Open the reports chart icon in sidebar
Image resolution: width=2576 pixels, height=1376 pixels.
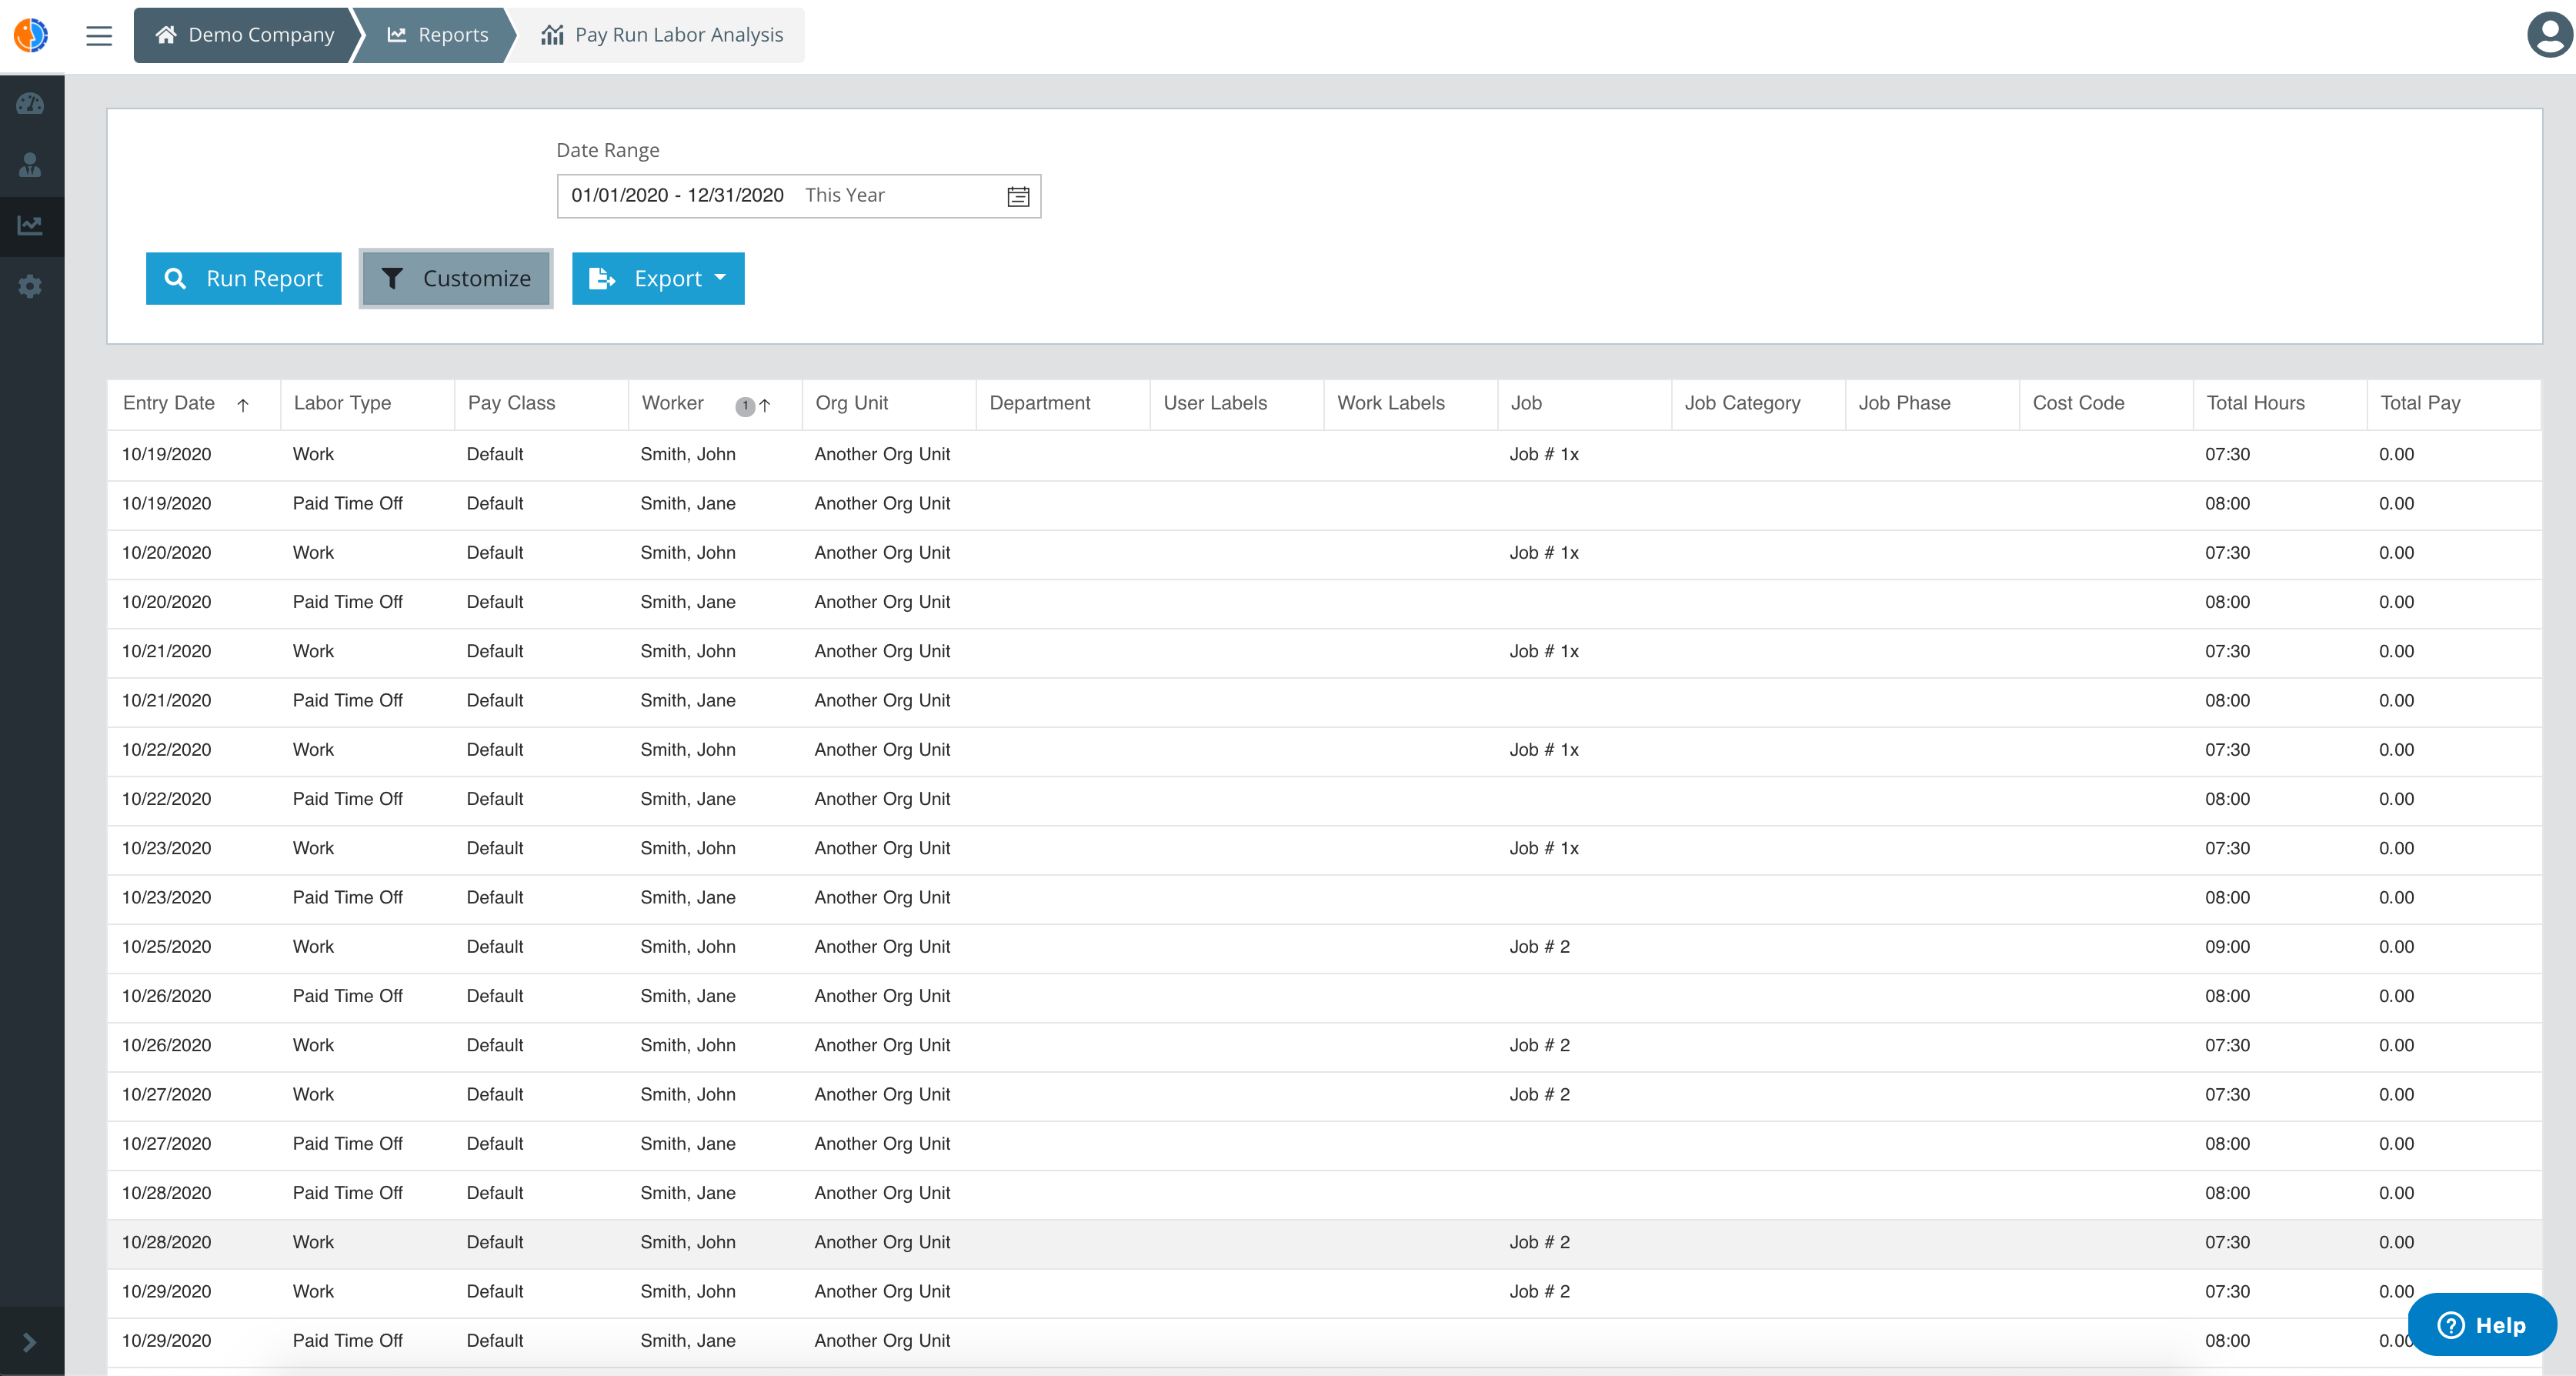(x=30, y=226)
